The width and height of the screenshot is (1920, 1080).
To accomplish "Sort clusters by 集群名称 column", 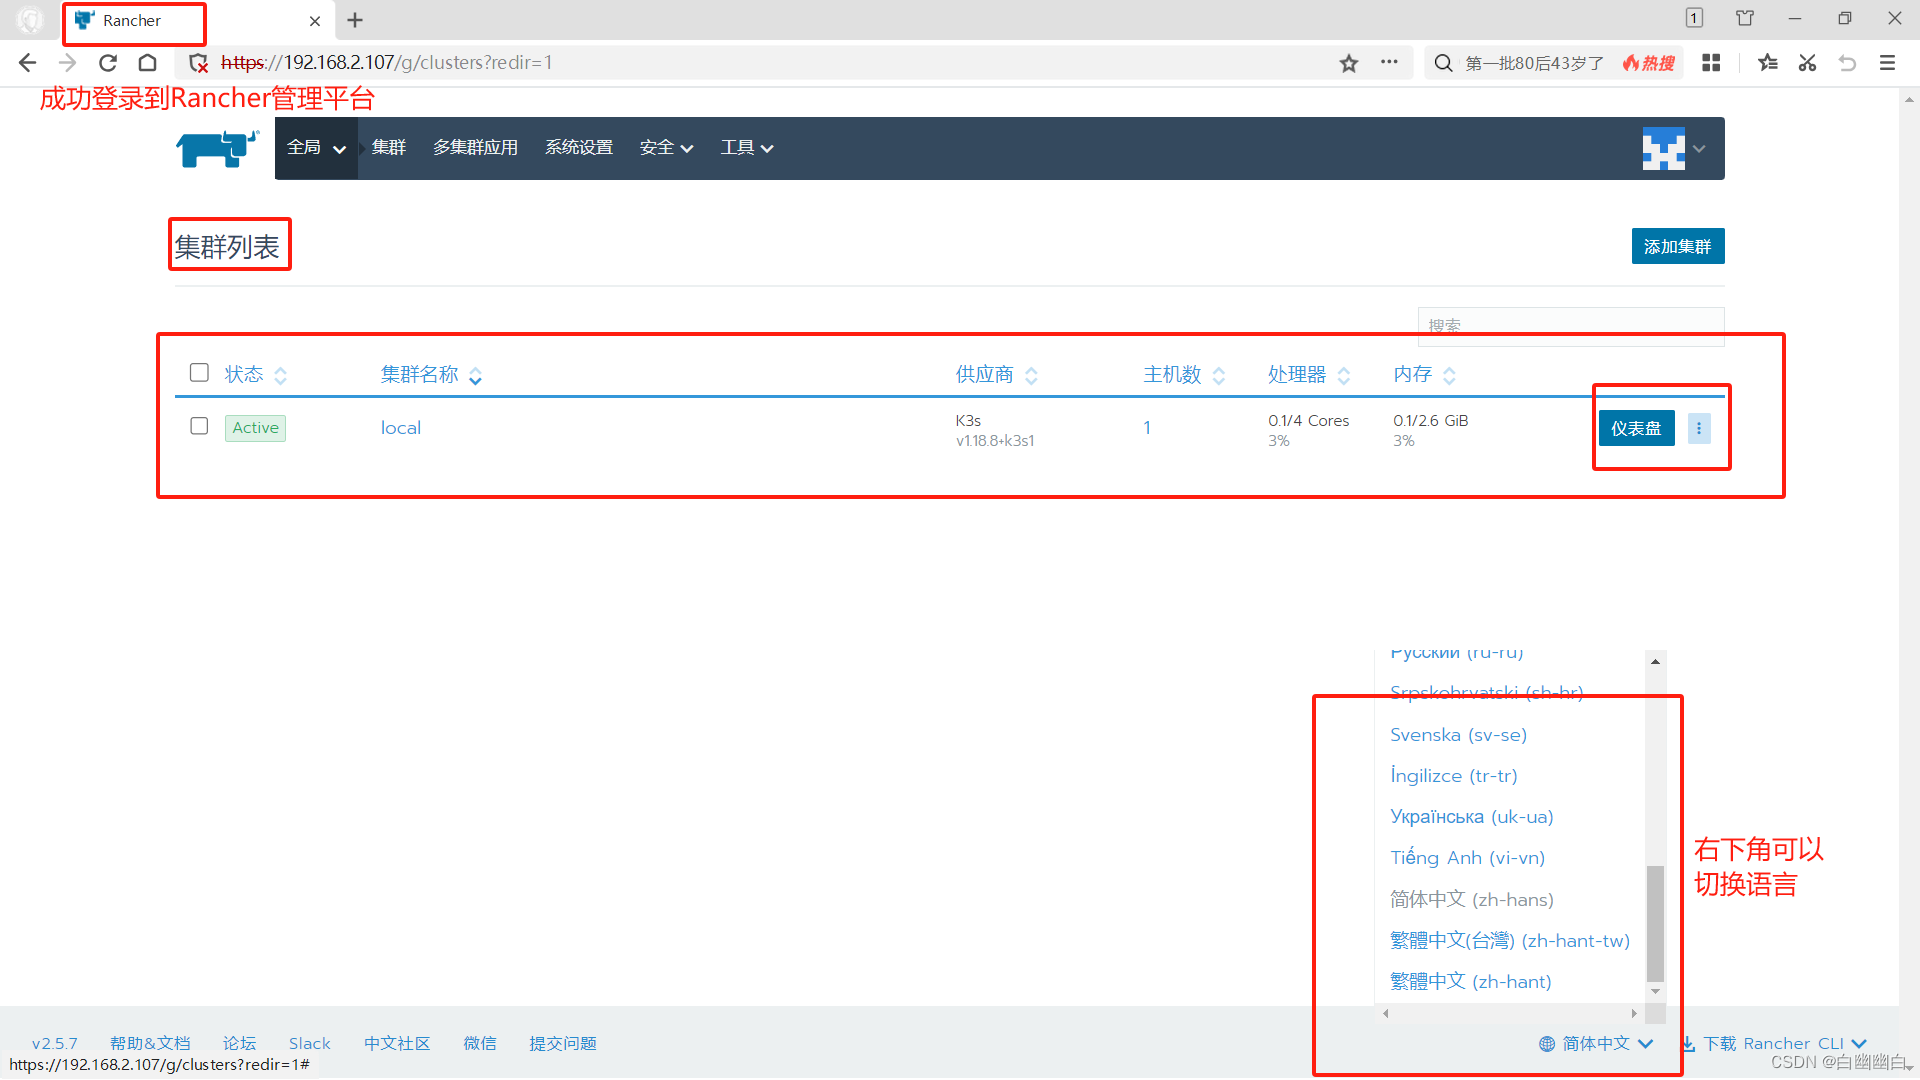I will point(431,375).
